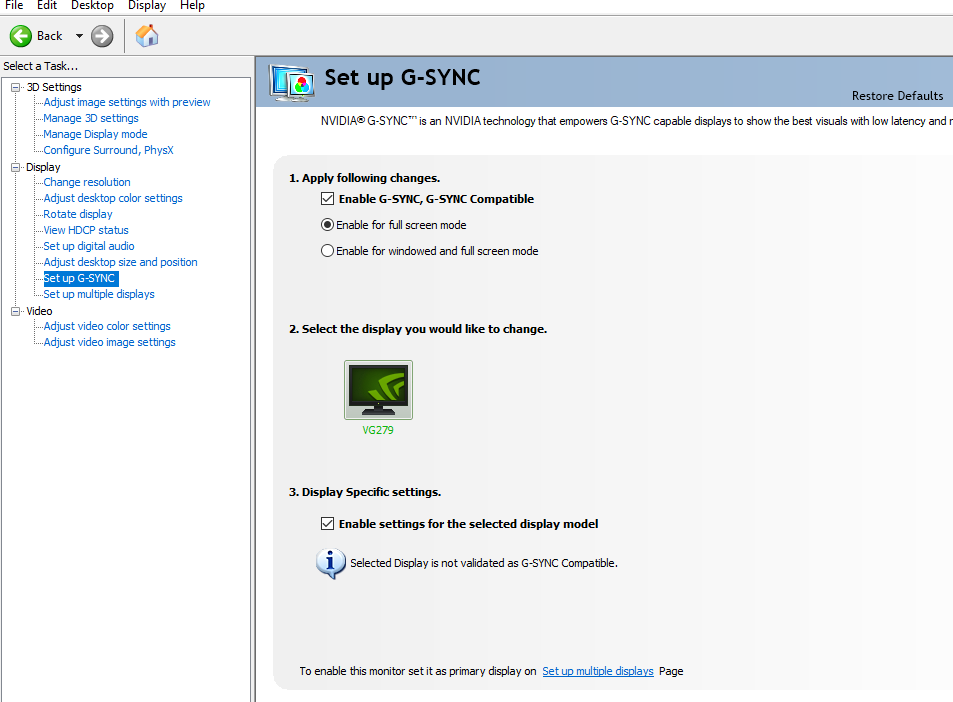Click the green Back arrow icon
Screen dimensions: 953x702
click(21, 36)
